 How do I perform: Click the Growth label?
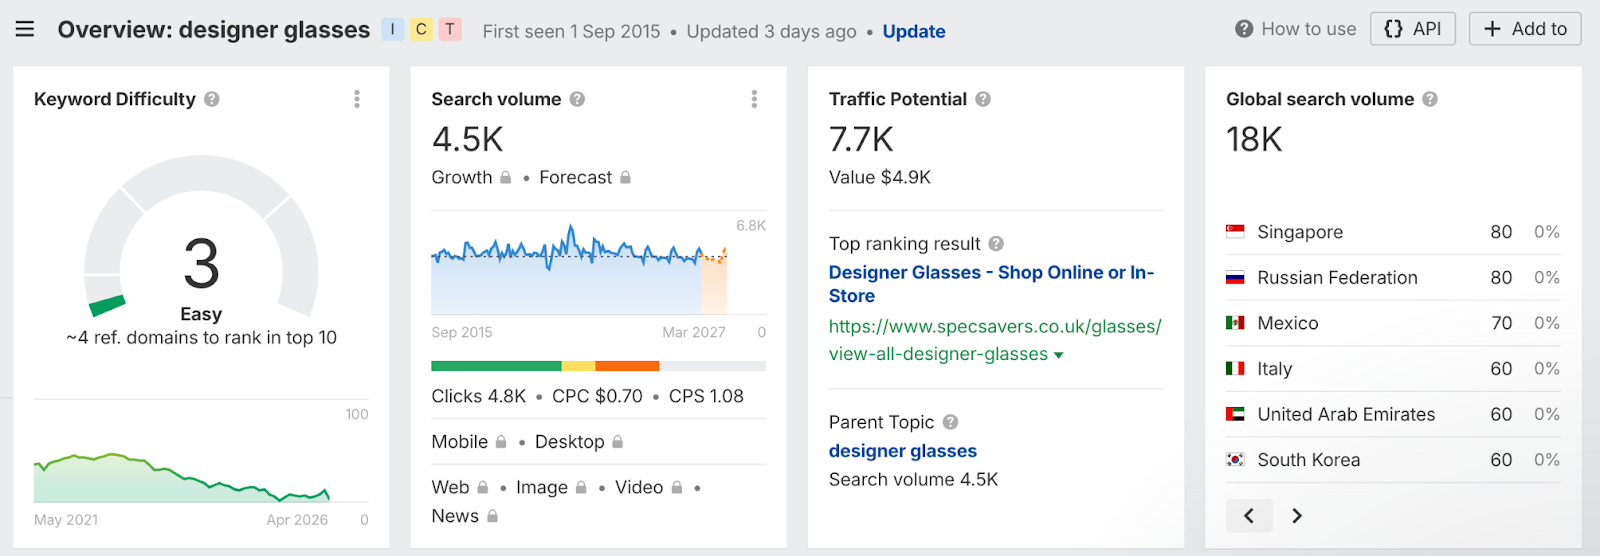[x=462, y=177]
